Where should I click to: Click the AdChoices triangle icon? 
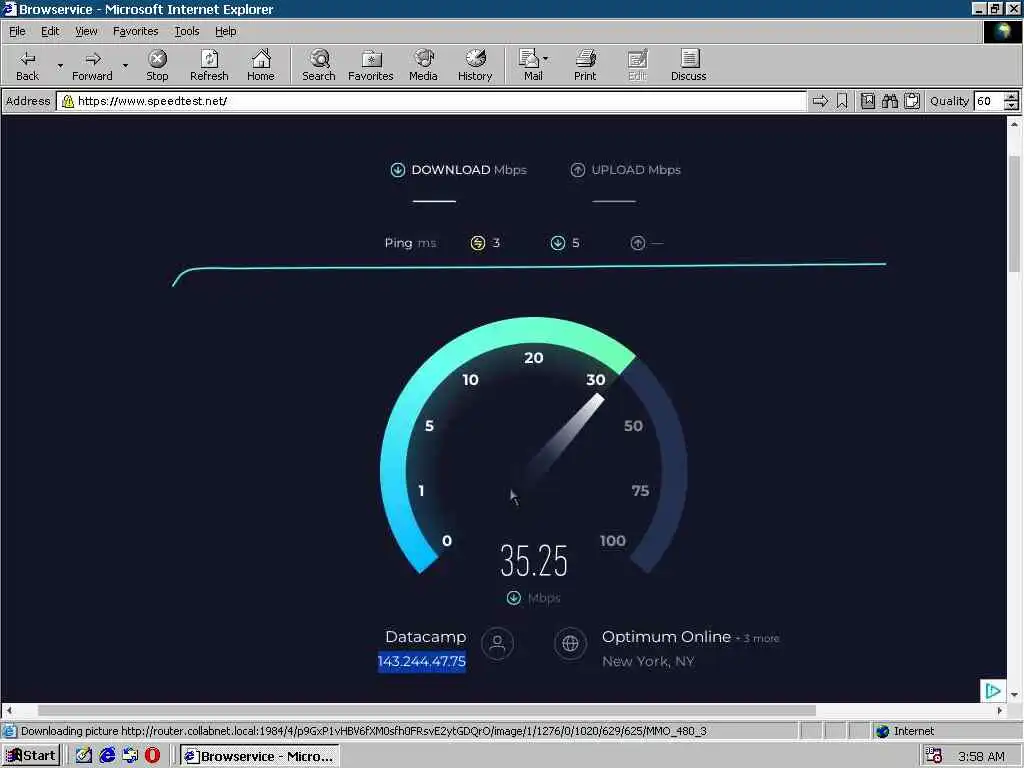993,691
